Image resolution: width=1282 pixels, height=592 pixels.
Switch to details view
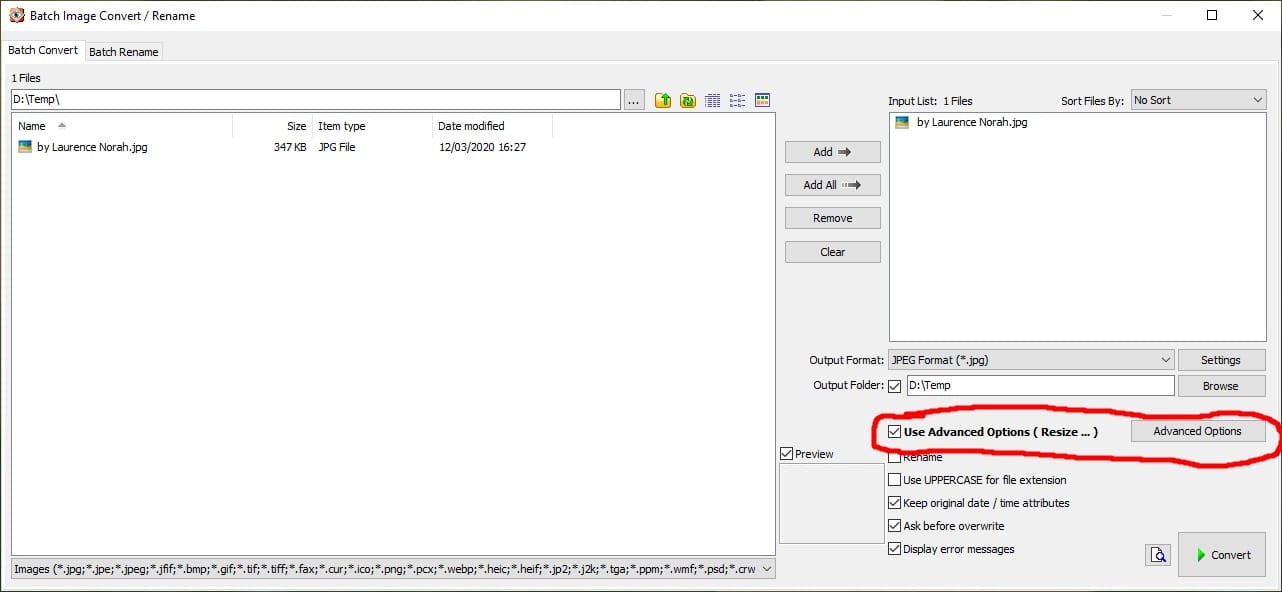(712, 99)
